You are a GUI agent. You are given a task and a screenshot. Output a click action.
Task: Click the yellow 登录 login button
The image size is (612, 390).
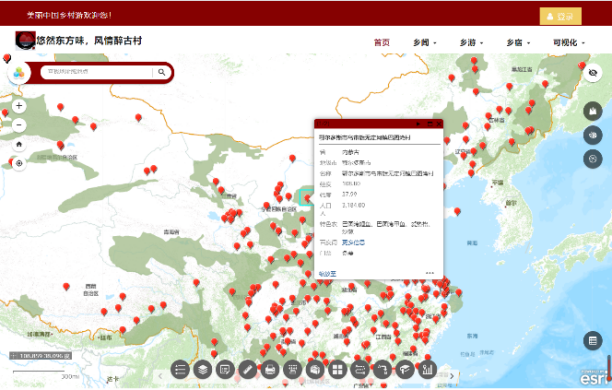pyautogui.click(x=560, y=16)
